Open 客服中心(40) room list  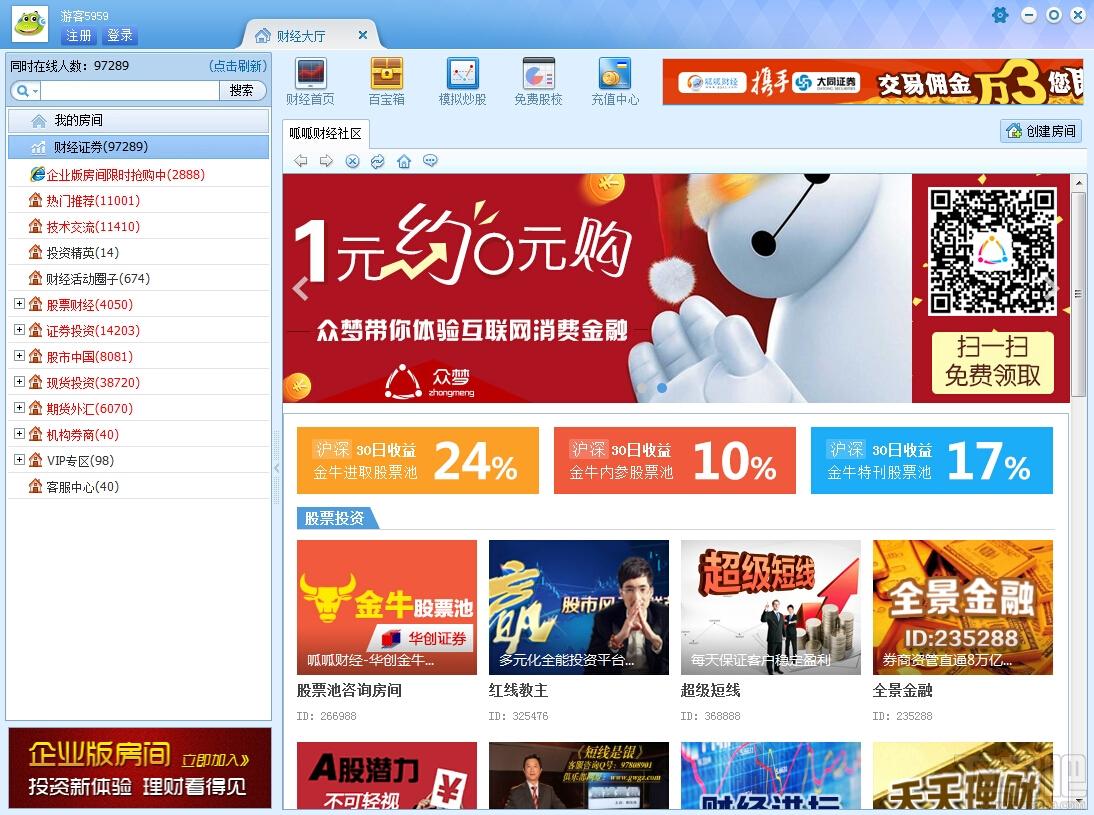pos(138,487)
